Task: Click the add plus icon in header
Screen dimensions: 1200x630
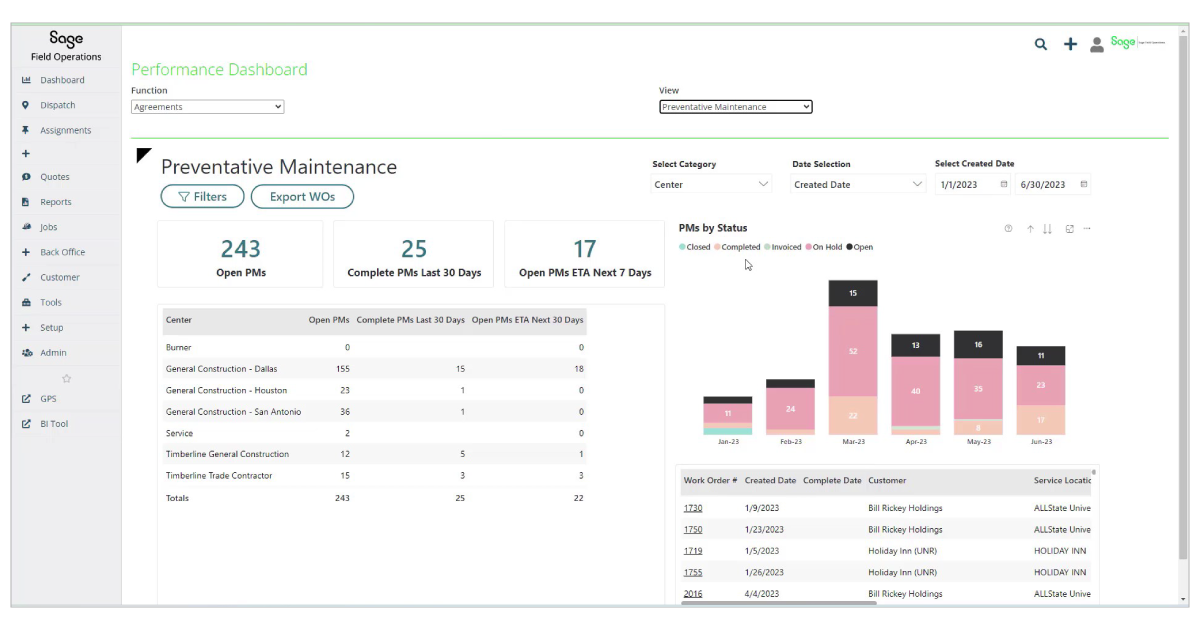Action: [1070, 44]
